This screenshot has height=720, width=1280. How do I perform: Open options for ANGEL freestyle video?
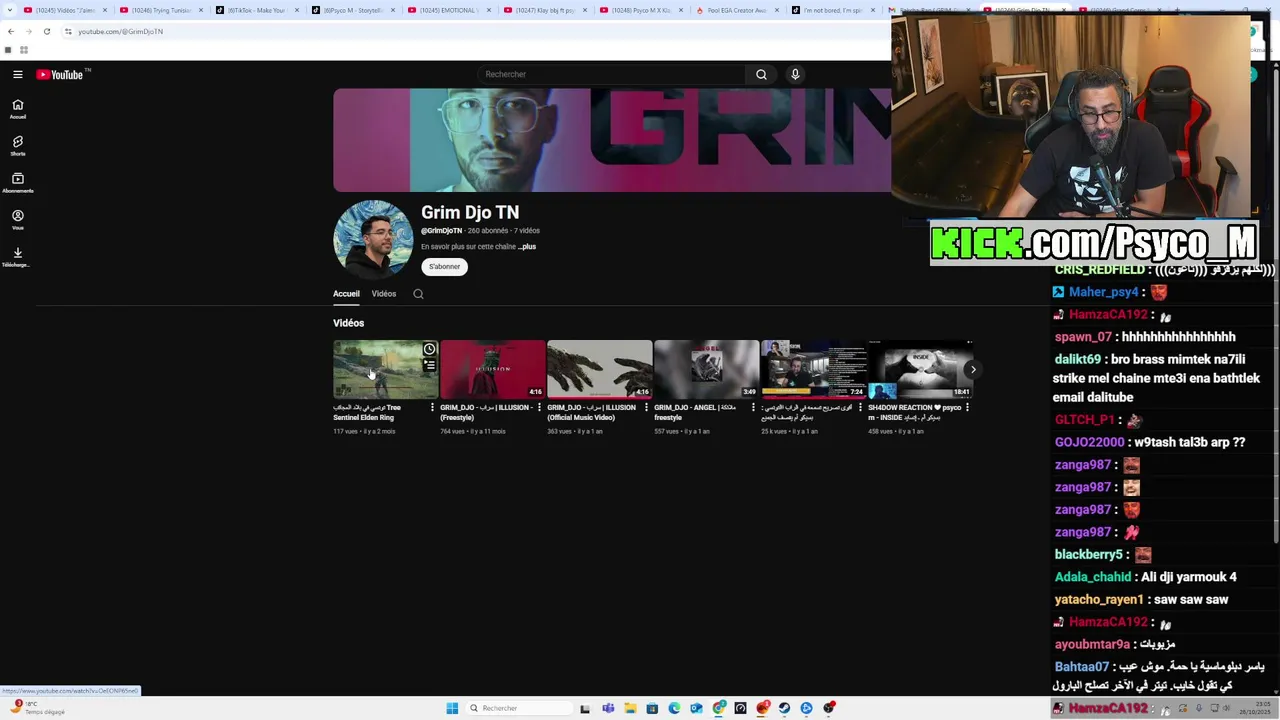[754, 407]
